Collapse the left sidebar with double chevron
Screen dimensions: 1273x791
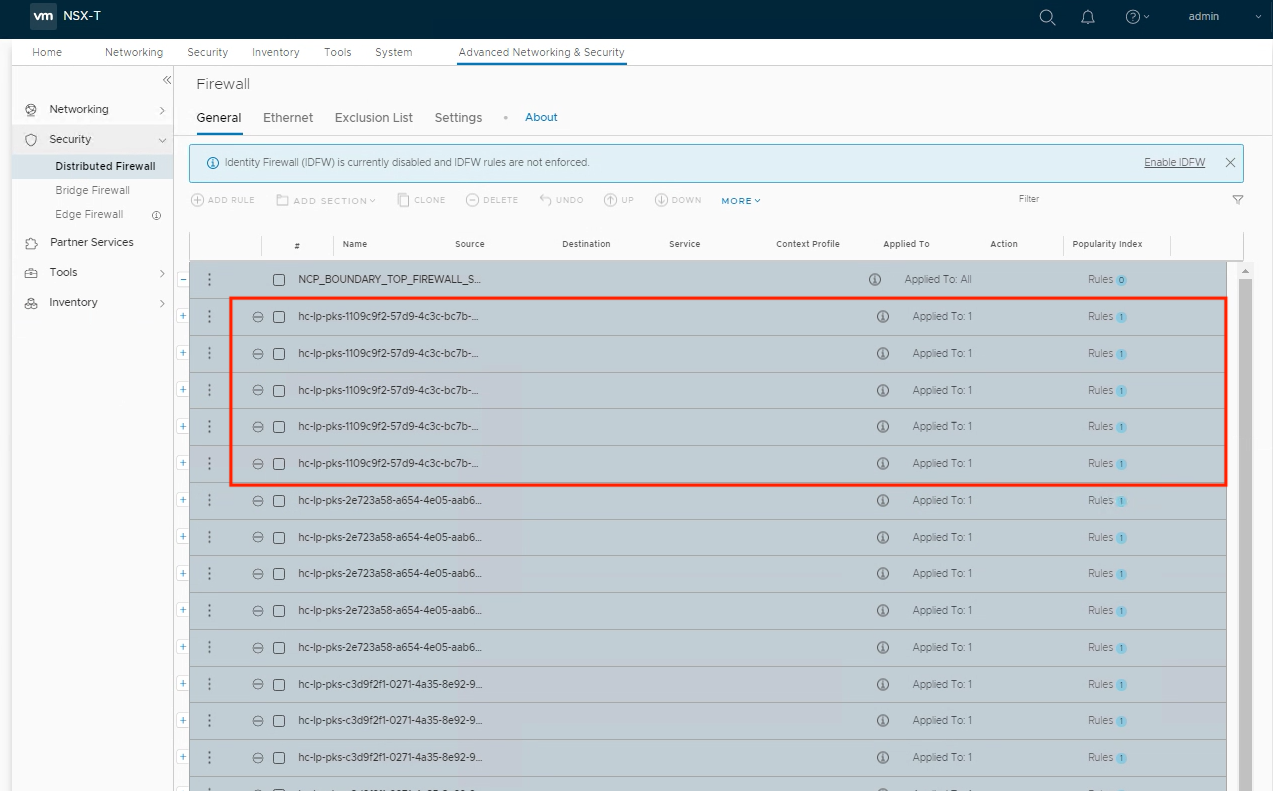[x=167, y=80]
